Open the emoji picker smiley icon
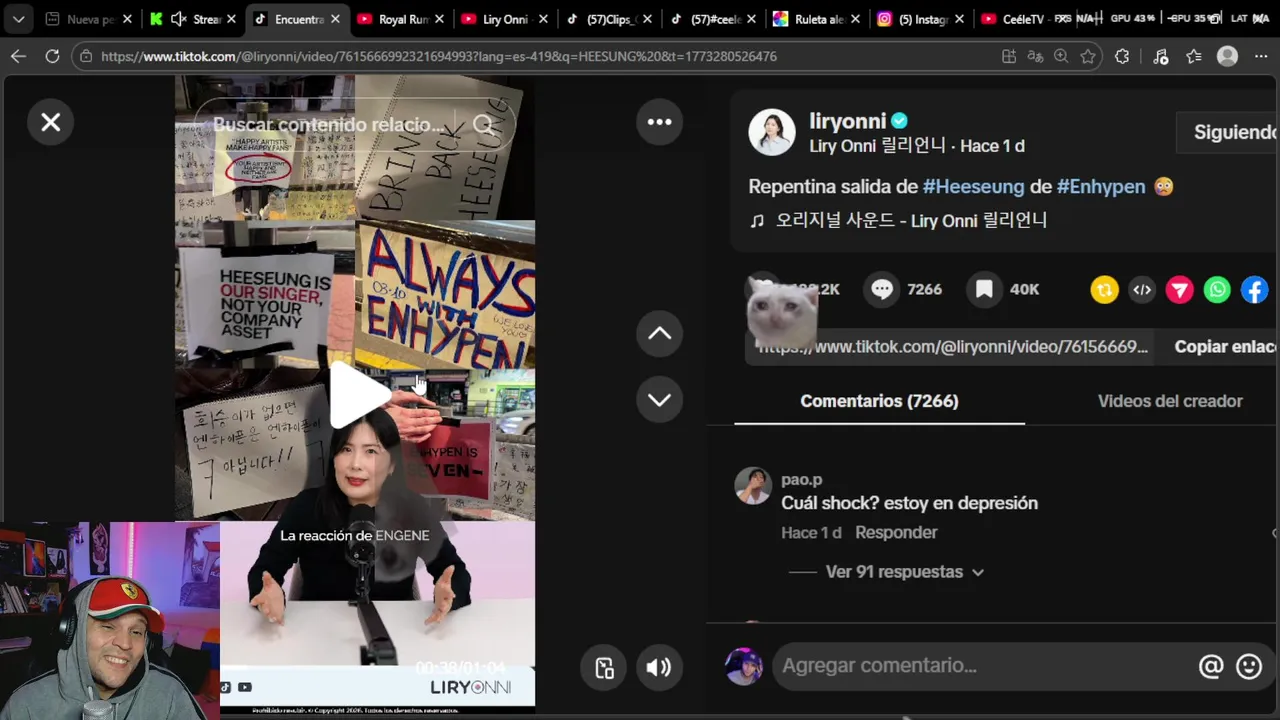 (x=1249, y=667)
